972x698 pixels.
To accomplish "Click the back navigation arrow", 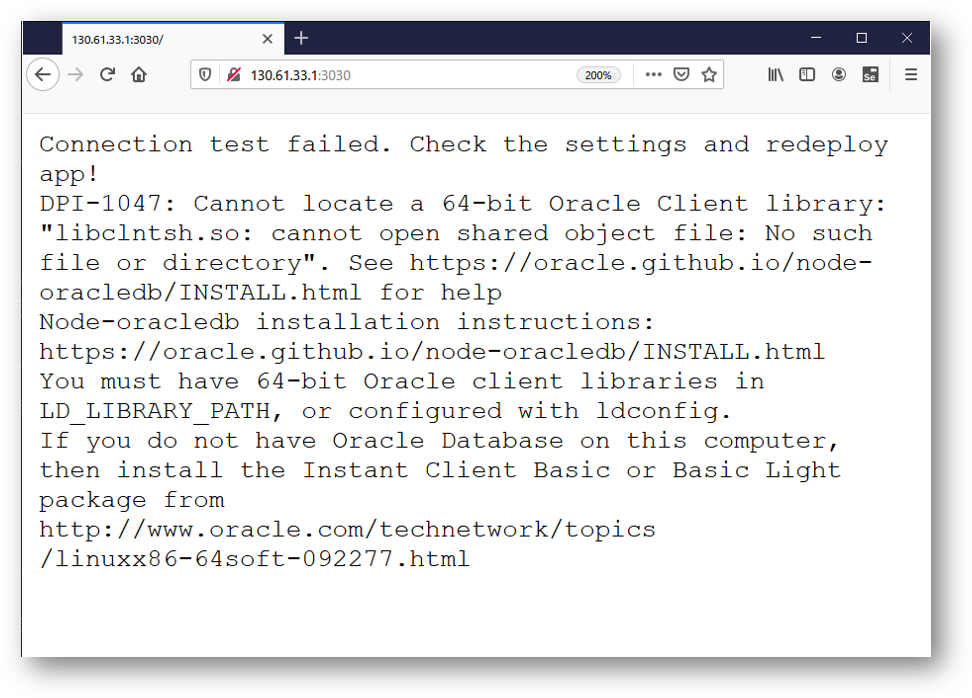I will click(42, 75).
